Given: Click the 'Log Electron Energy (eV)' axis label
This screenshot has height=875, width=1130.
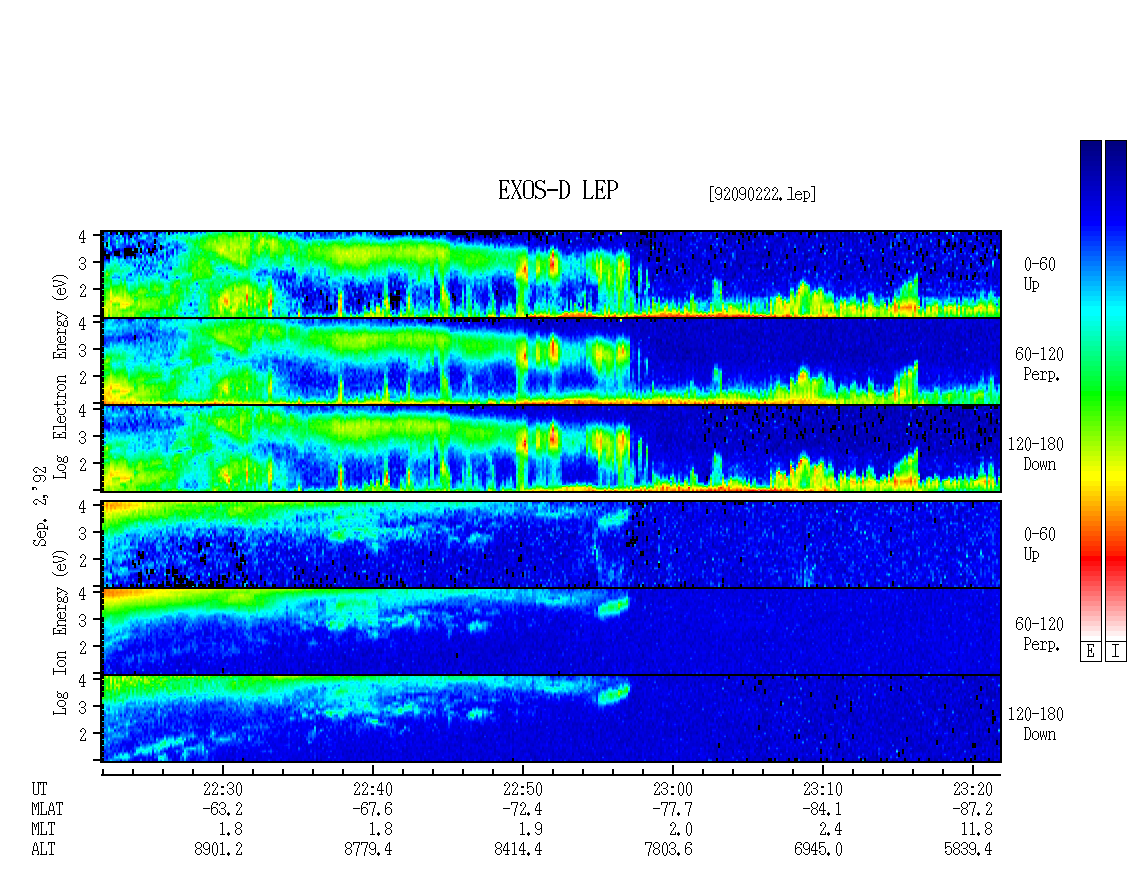Looking at the screenshot, I should 61,376.
